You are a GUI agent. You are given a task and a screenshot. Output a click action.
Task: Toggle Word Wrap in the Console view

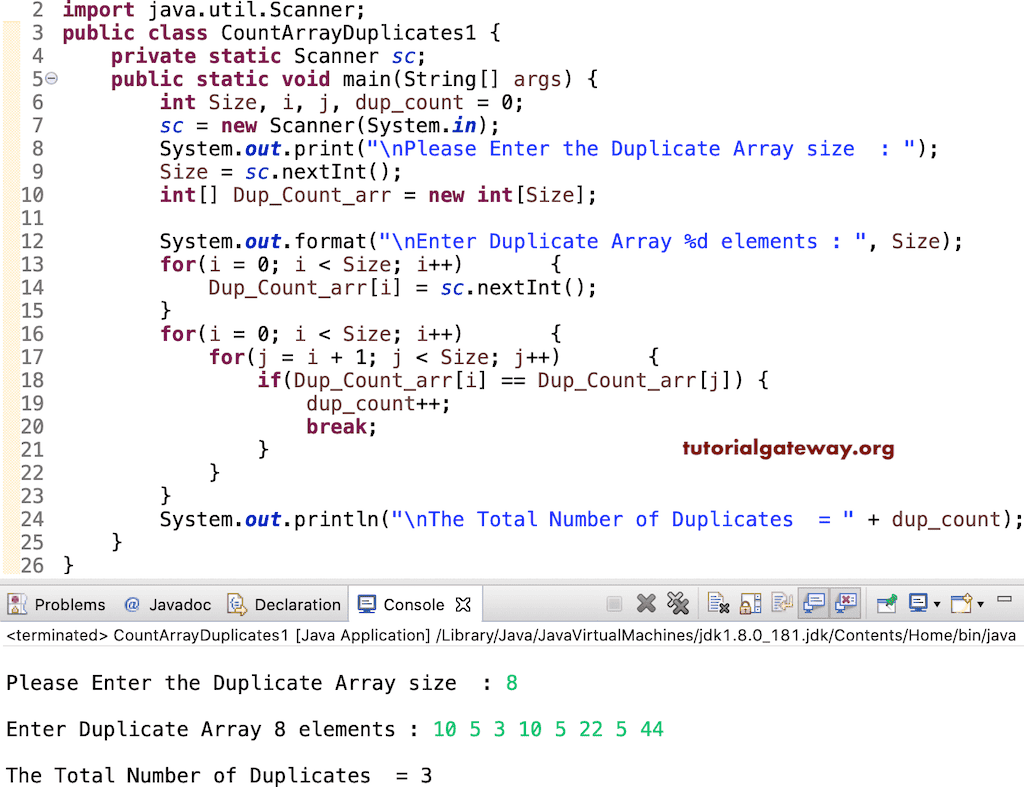[781, 604]
